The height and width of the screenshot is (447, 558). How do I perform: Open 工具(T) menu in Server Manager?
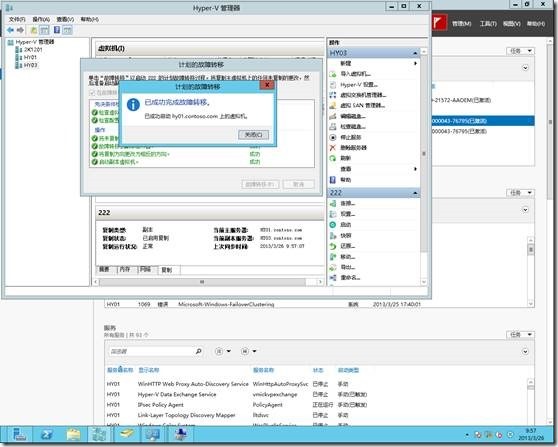[488, 23]
